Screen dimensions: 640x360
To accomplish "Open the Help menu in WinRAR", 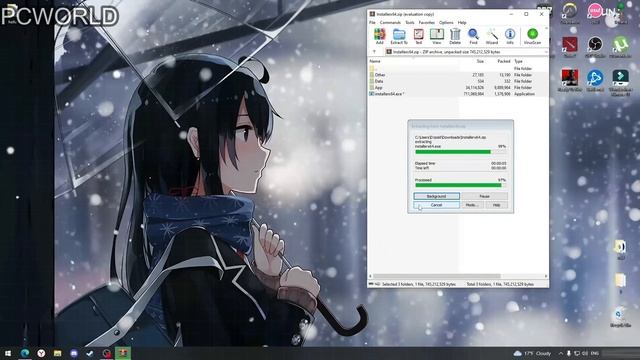I will (x=462, y=22).
